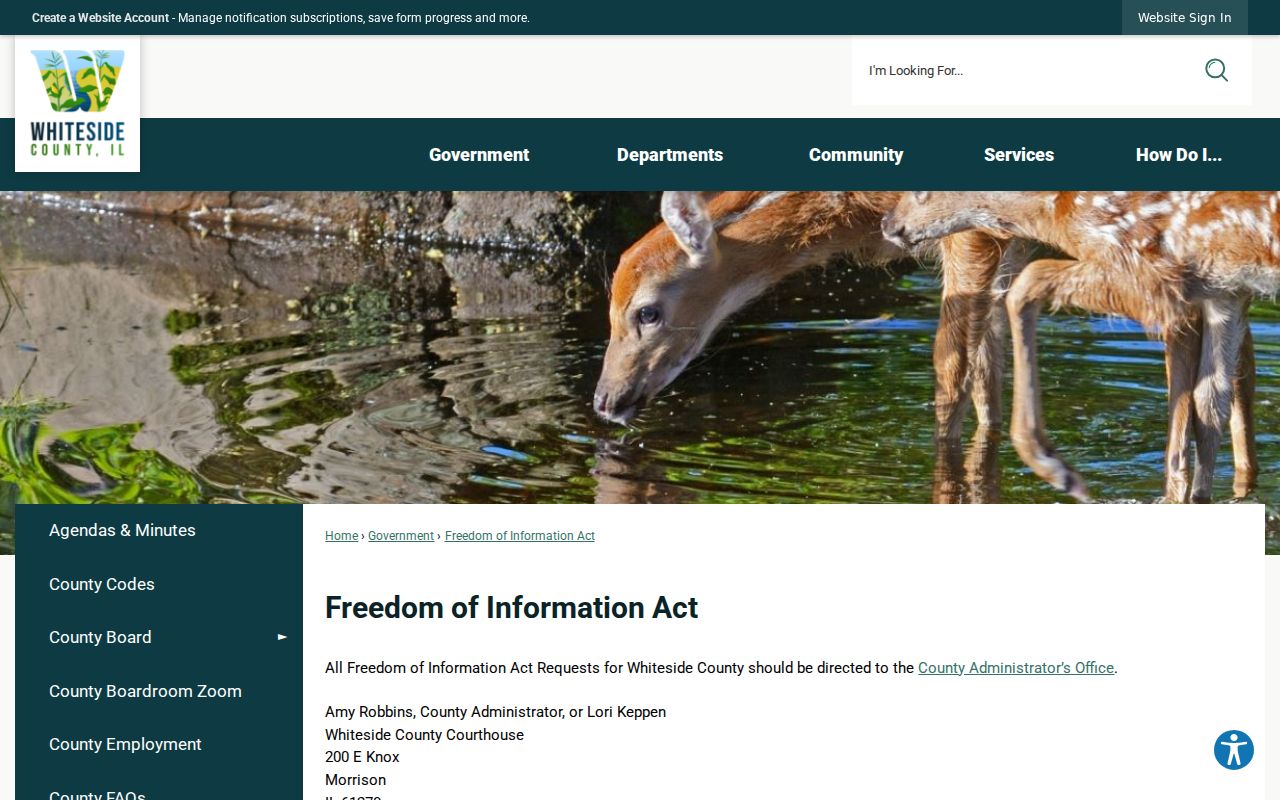Expand the County Board submenu arrow

pos(282,637)
